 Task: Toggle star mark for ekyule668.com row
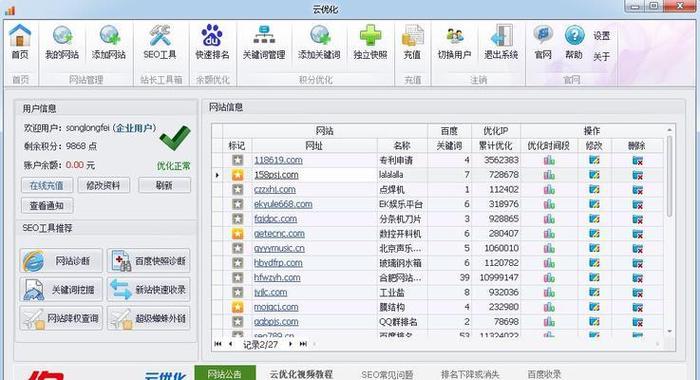(238, 205)
